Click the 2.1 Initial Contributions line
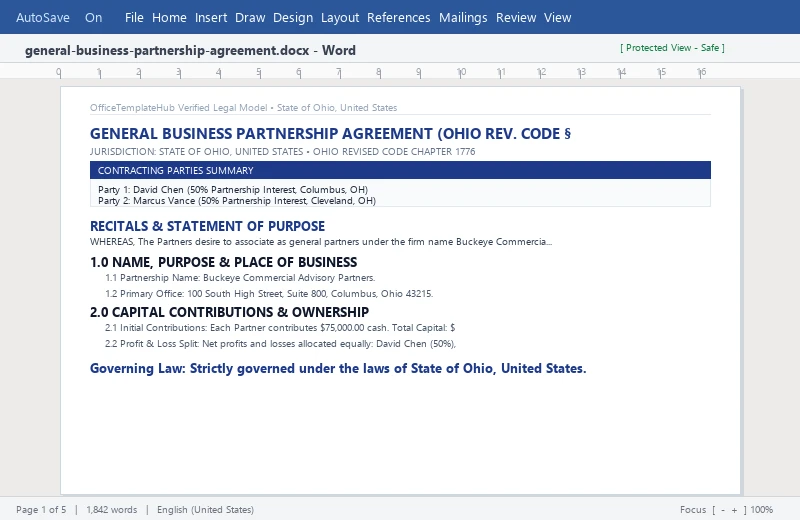 [x=280, y=328]
